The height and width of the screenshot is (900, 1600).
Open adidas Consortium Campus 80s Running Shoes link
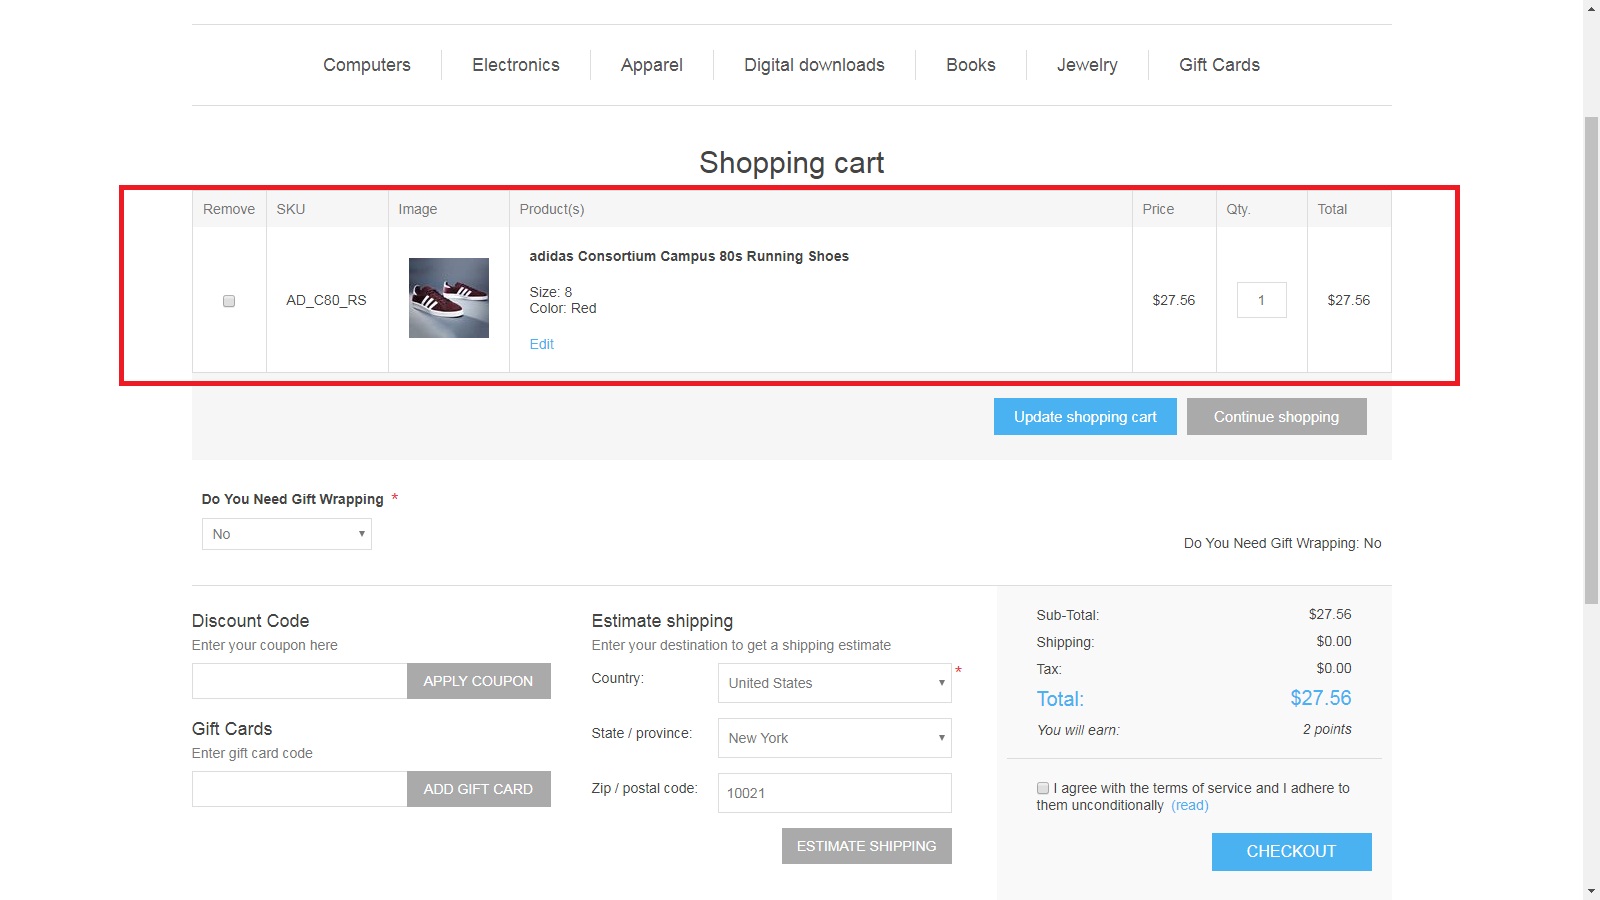click(x=689, y=256)
